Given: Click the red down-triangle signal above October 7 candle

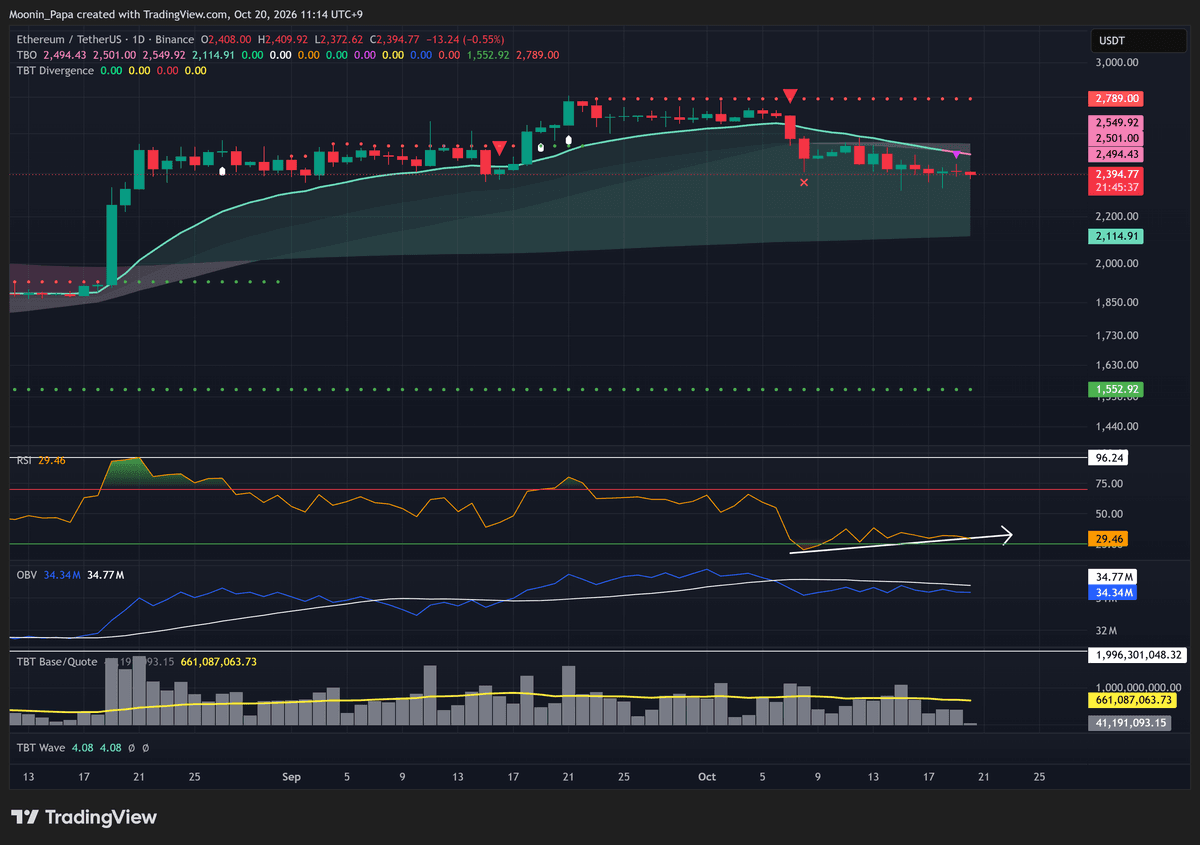Looking at the screenshot, I should tap(790, 96).
